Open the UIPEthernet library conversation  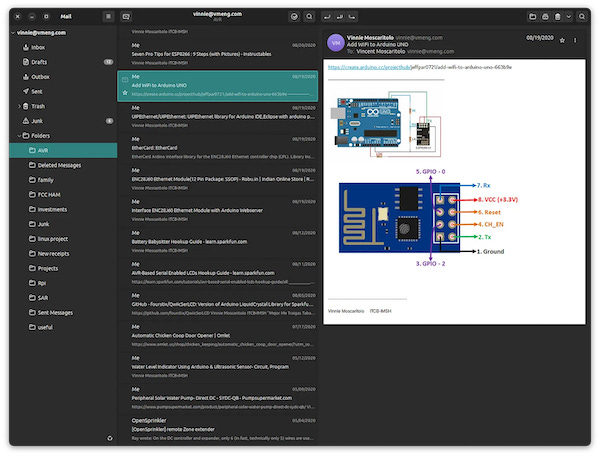pos(217,117)
